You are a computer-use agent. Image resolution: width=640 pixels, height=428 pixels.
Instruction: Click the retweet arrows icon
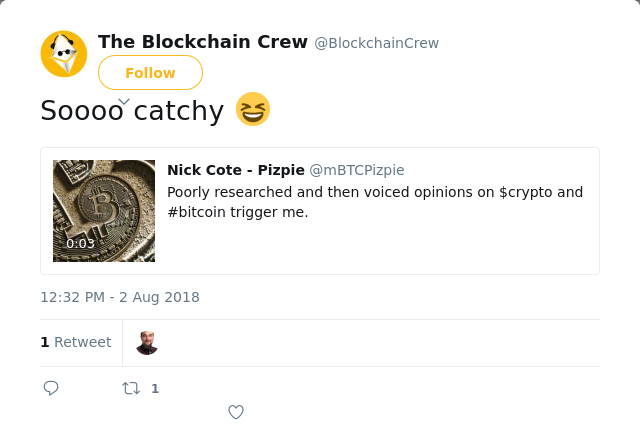pos(131,388)
